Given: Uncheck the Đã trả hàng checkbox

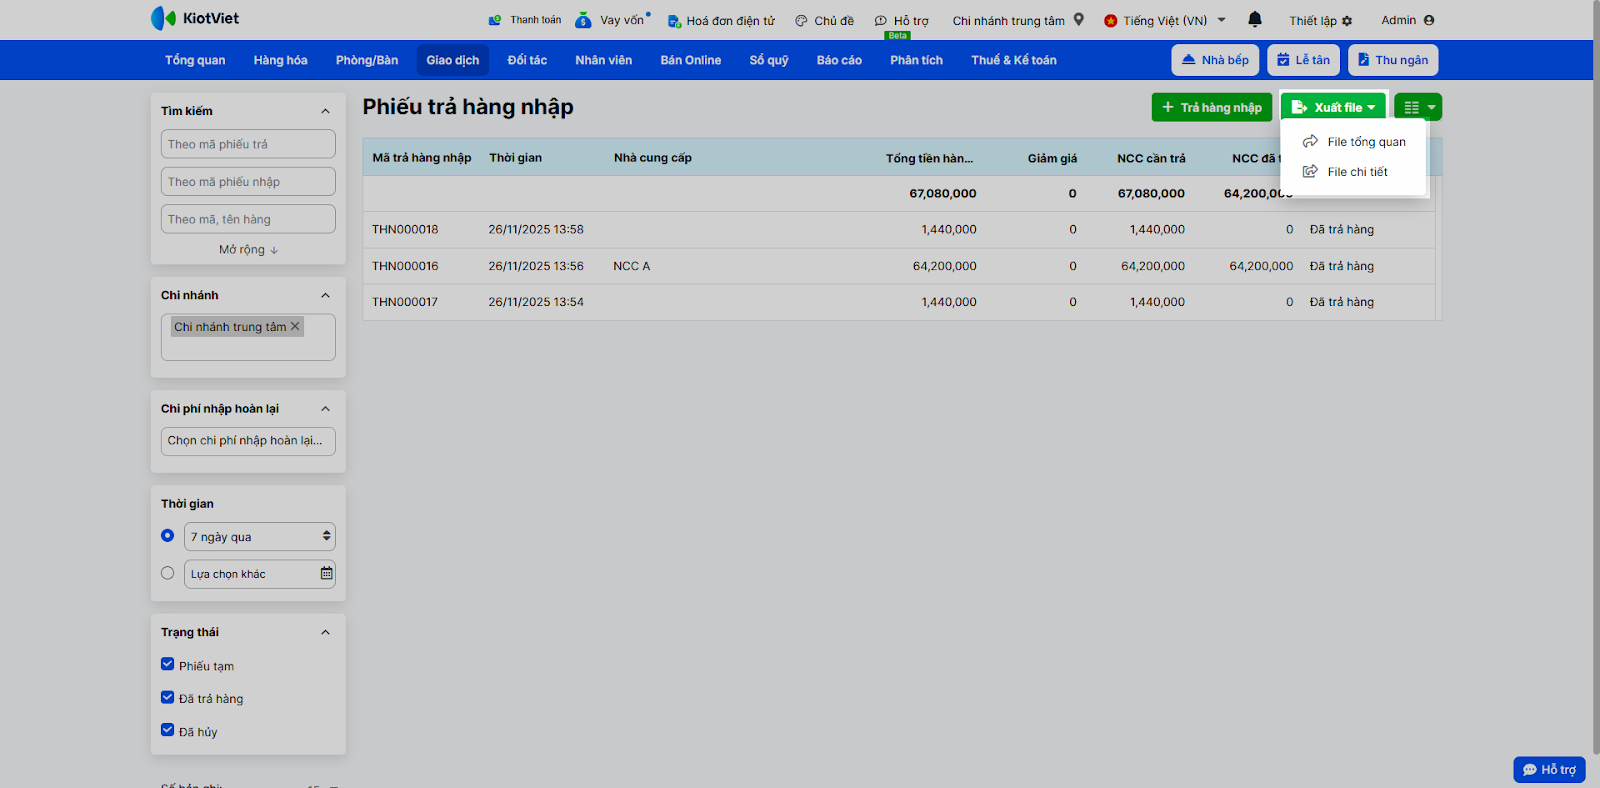Looking at the screenshot, I should 168,697.
